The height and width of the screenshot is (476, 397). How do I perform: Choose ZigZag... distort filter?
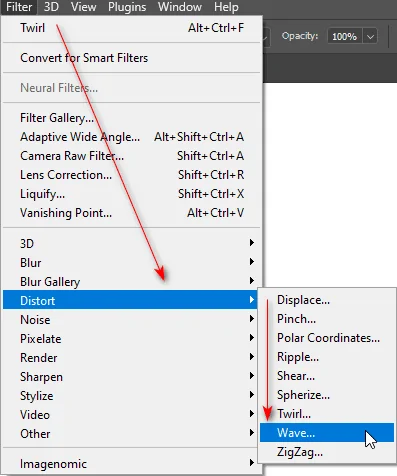coord(327,452)
